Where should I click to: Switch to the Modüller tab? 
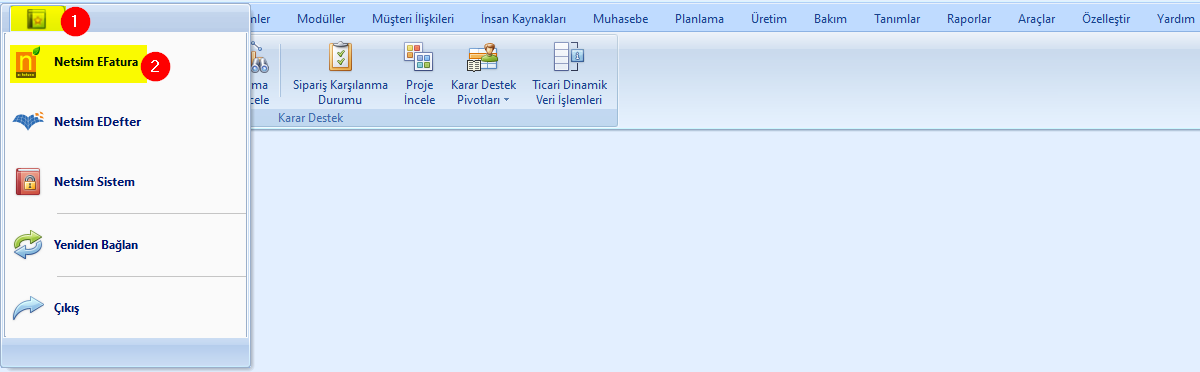[321, 19]
